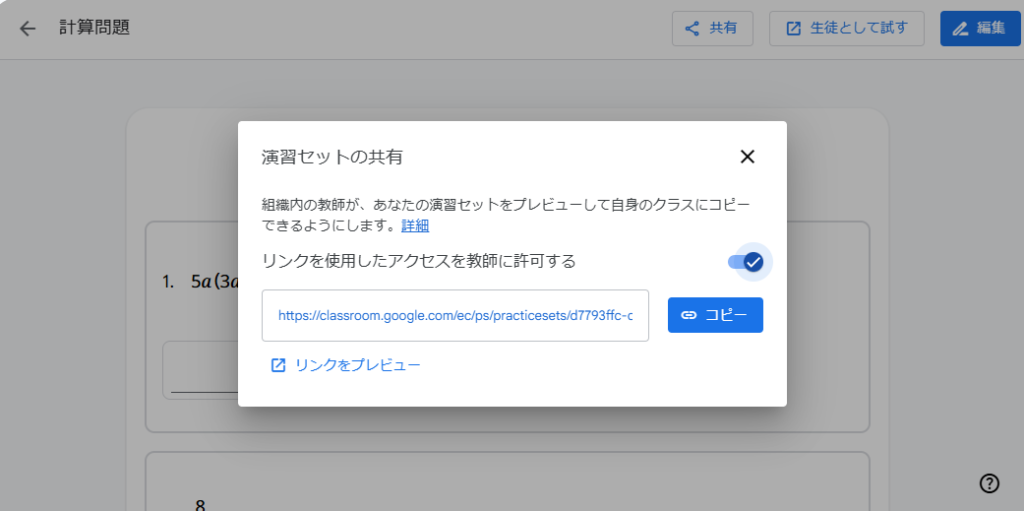Open the 詳細 link
This screenshot has width=1024, height=511.
pos(415,226)
